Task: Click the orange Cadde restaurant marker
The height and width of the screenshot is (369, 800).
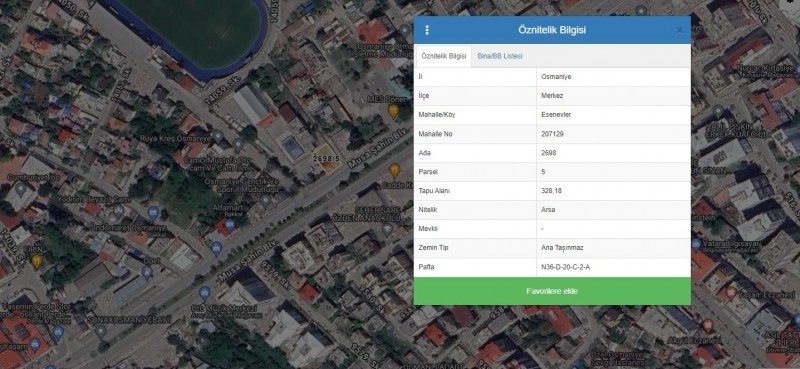Action: (x=394, y=170)
